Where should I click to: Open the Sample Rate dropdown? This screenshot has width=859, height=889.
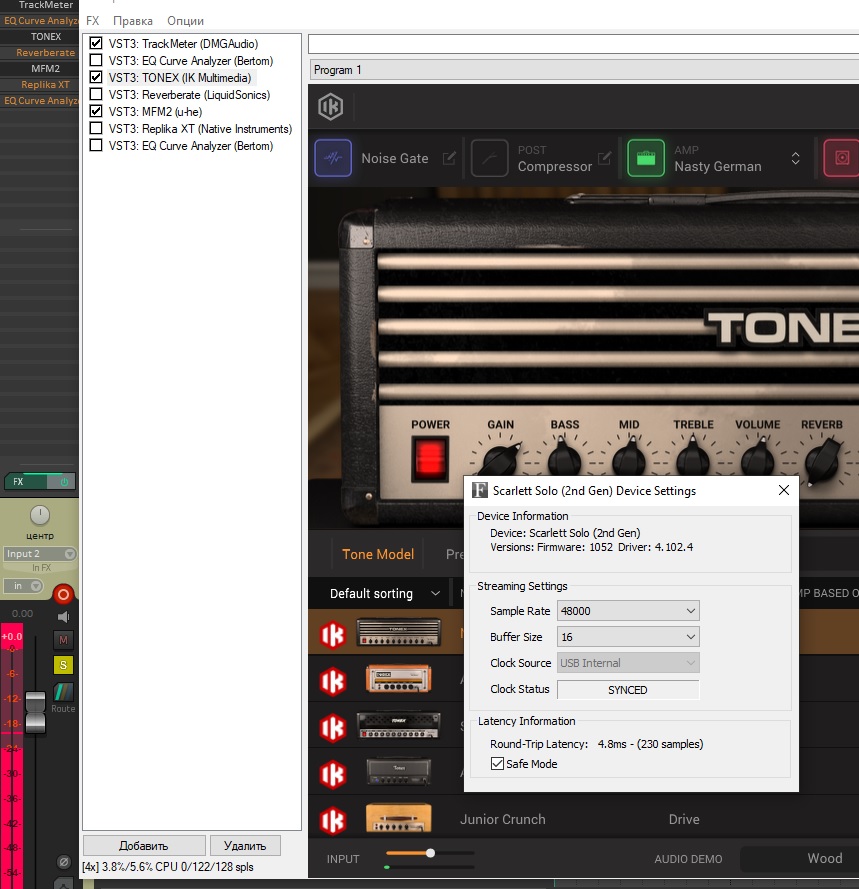click(x=628, y=611)
